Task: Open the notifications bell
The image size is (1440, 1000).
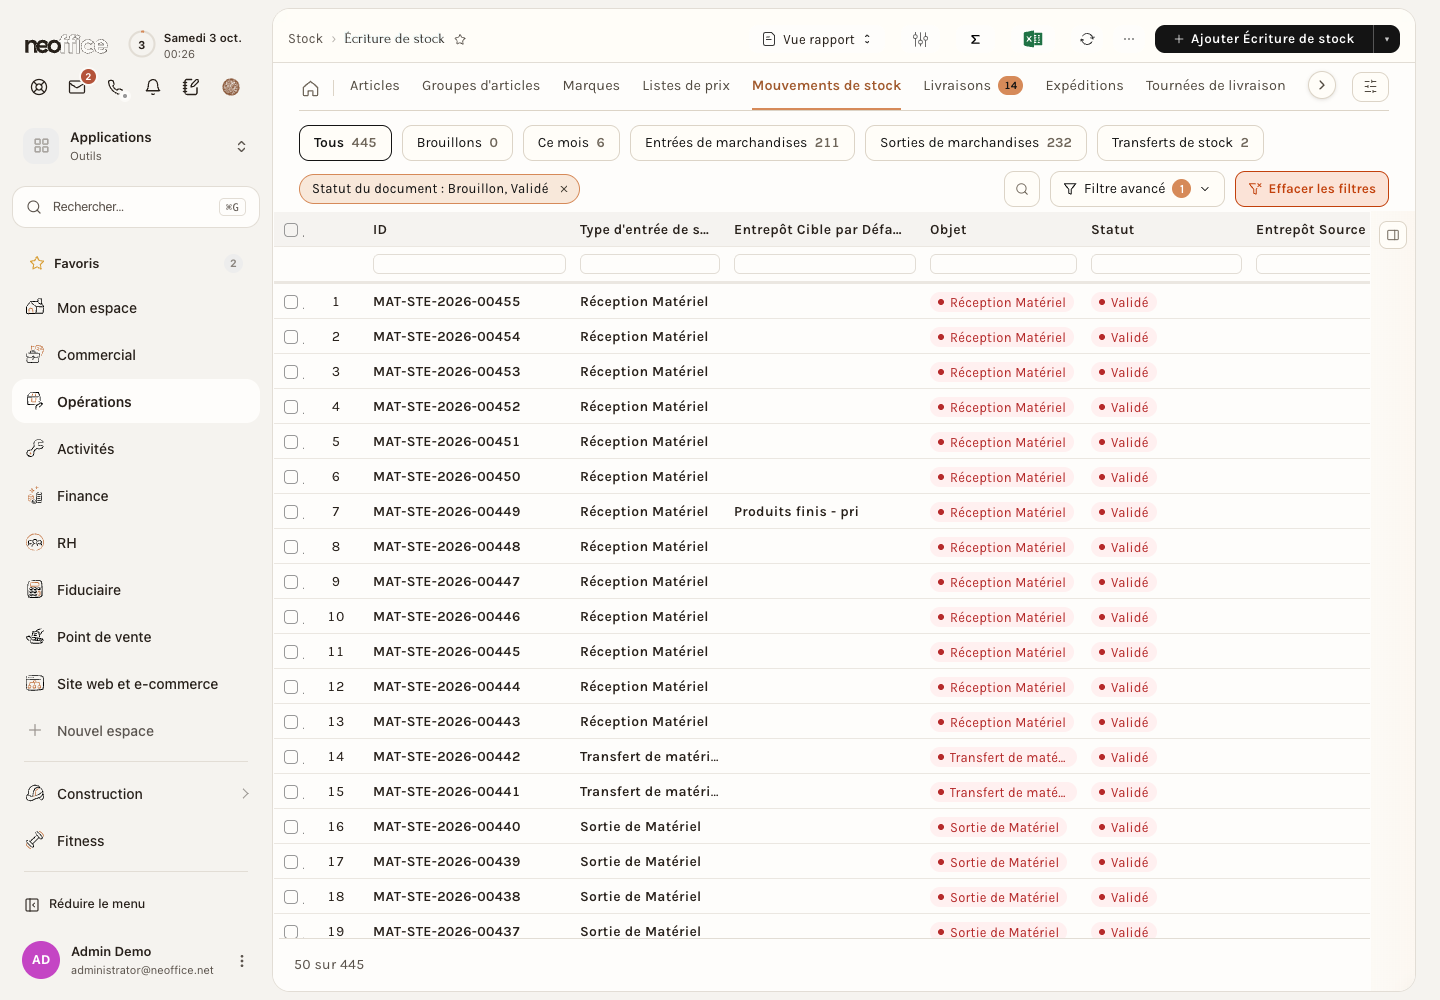Action: [x=153, y=87]
